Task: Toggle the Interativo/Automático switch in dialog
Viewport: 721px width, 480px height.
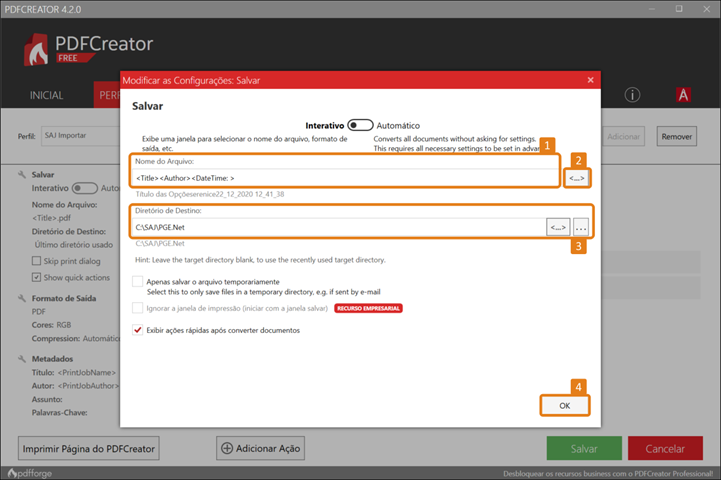Action: coord(360,126)
